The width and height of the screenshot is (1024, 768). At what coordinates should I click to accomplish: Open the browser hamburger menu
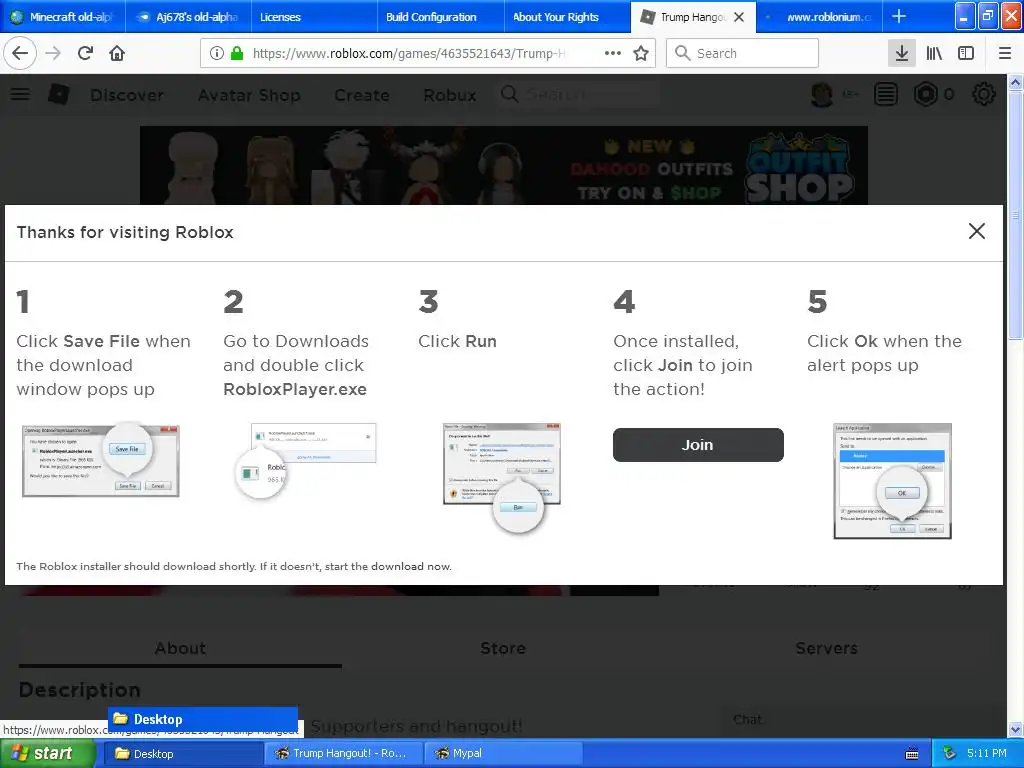pos(1005,53)
